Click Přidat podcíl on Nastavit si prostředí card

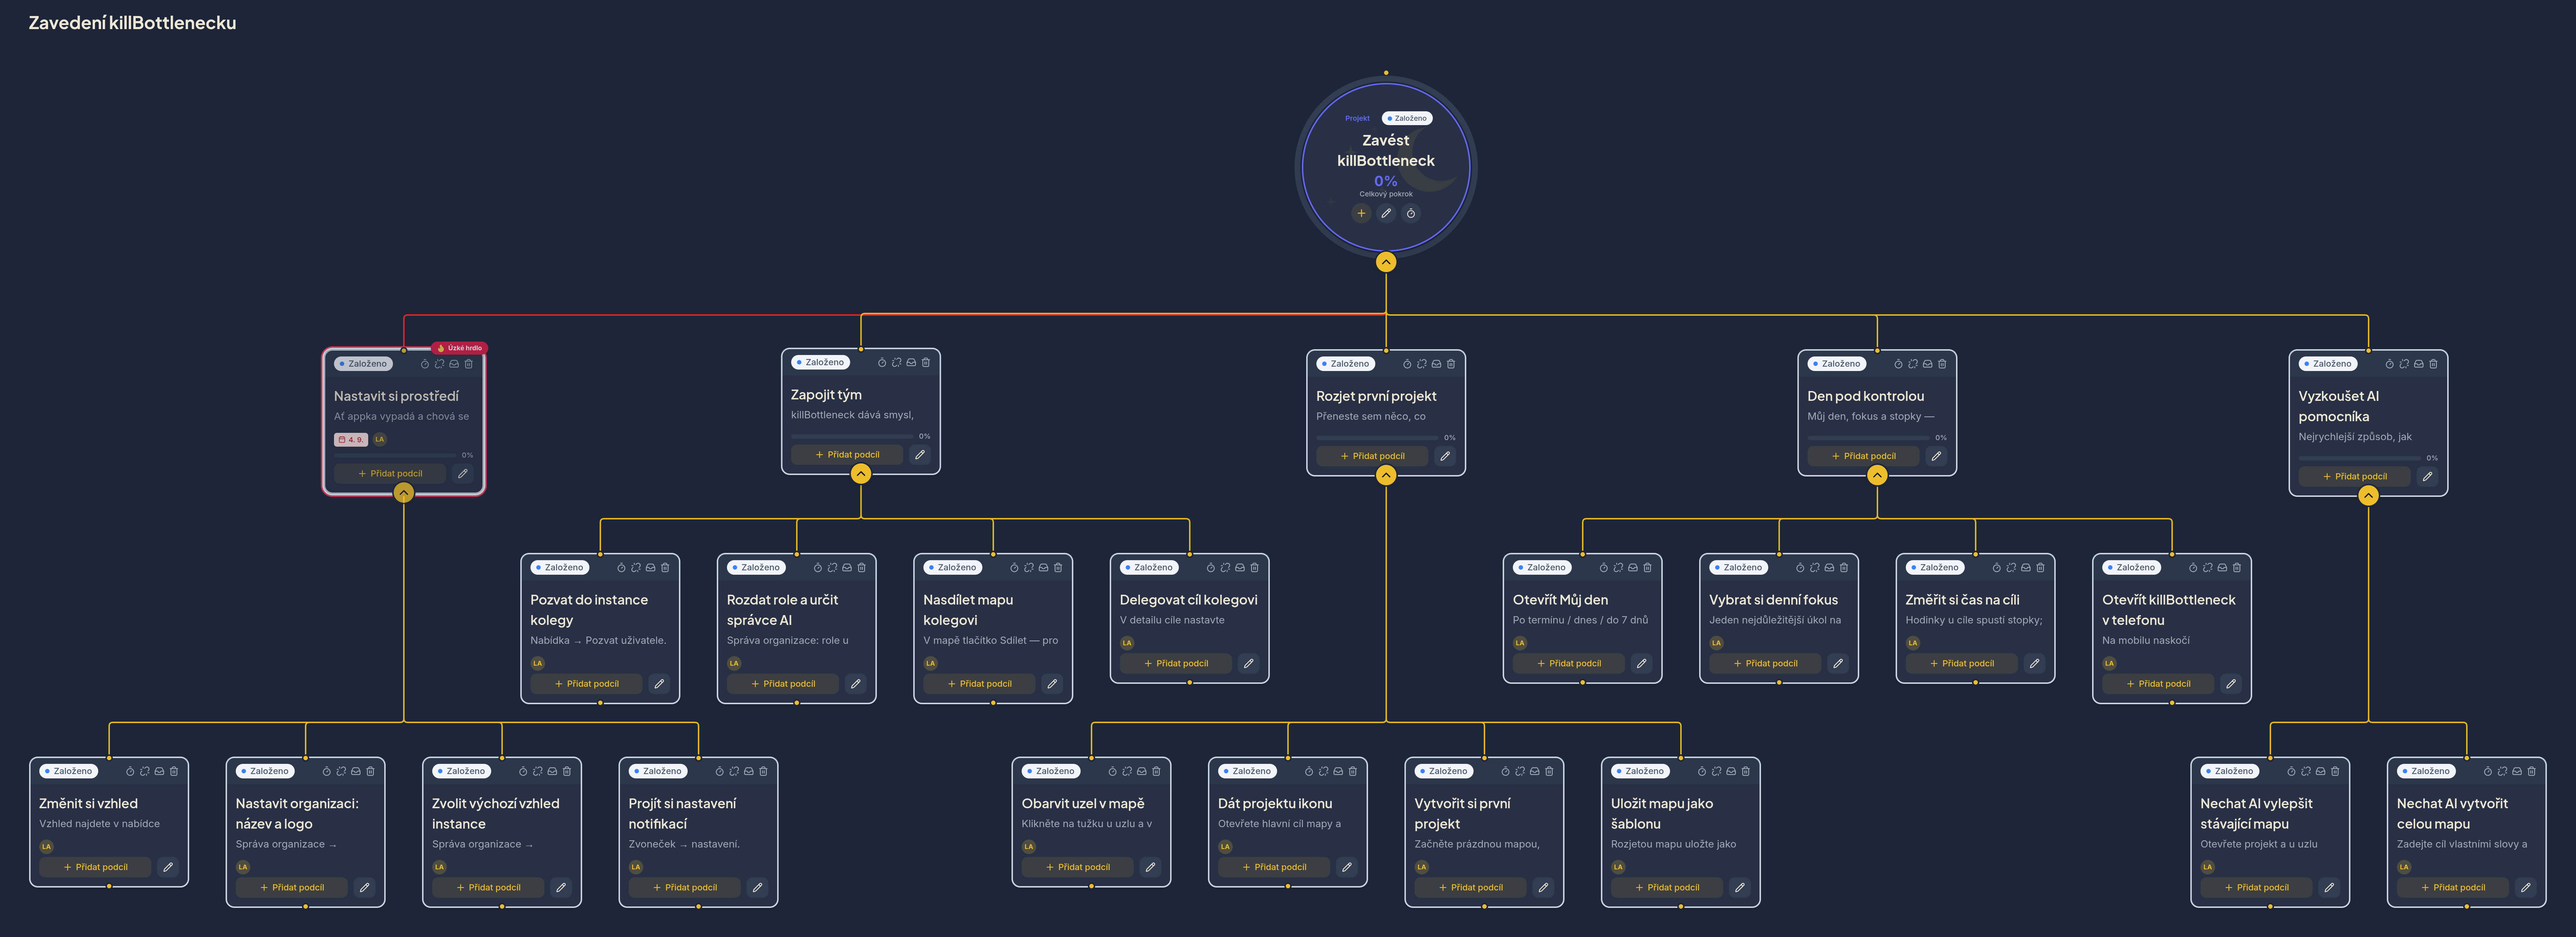pyautogui.click(x=390, y=474)
